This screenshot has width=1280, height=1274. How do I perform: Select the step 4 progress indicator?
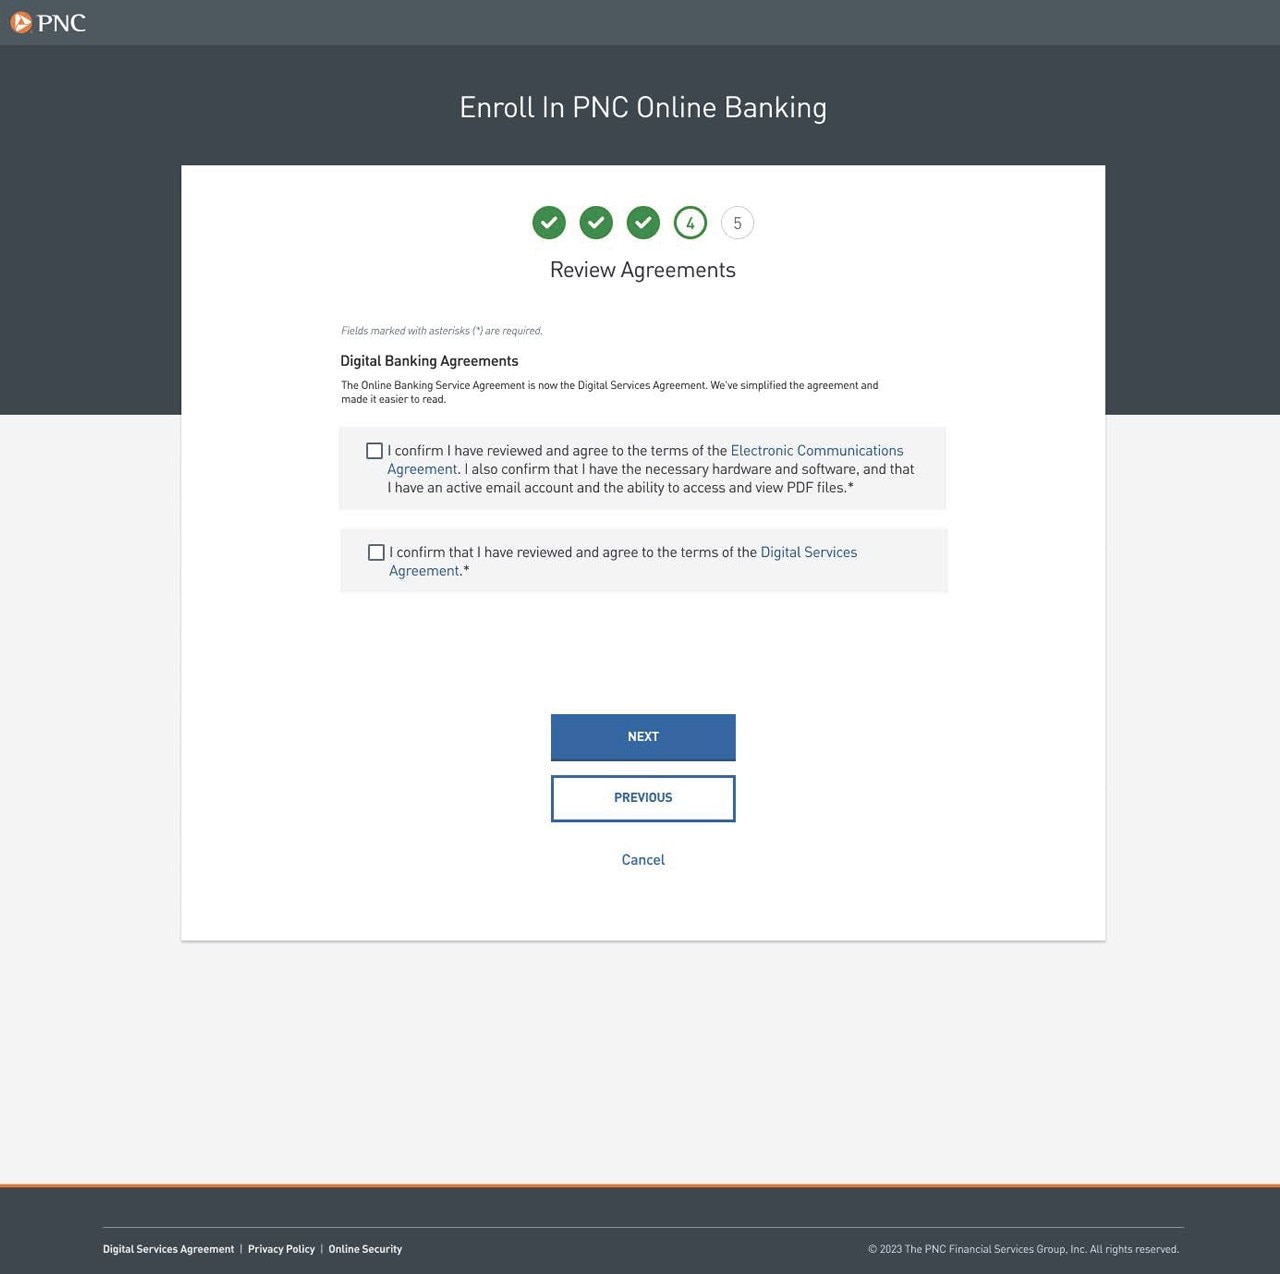point(690,223)
